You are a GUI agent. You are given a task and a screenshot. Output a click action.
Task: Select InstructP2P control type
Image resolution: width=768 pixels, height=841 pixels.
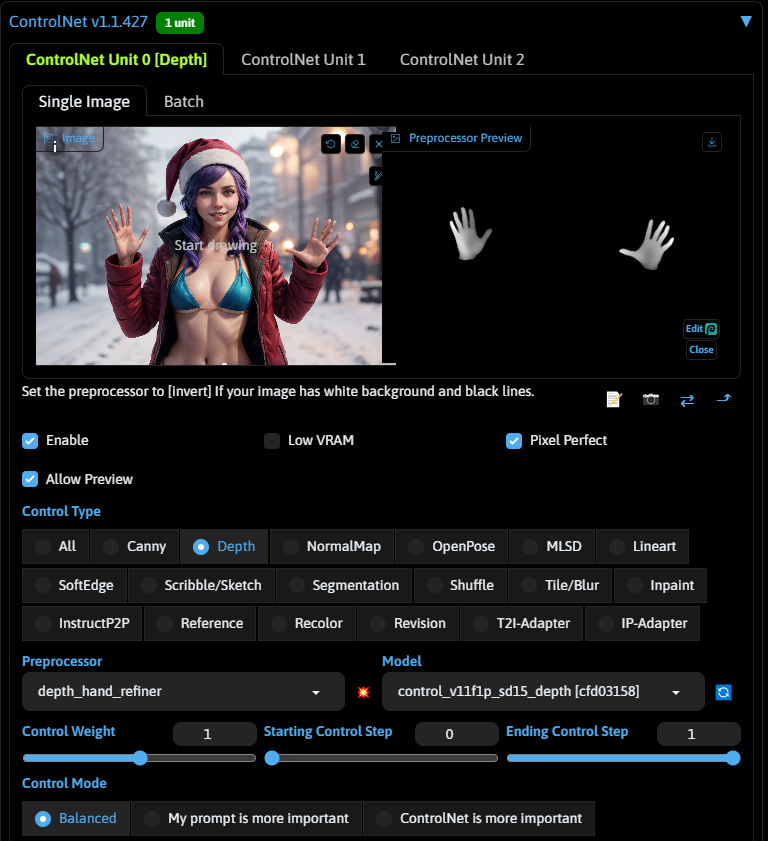pyautogui.click(x=82, y=623)
